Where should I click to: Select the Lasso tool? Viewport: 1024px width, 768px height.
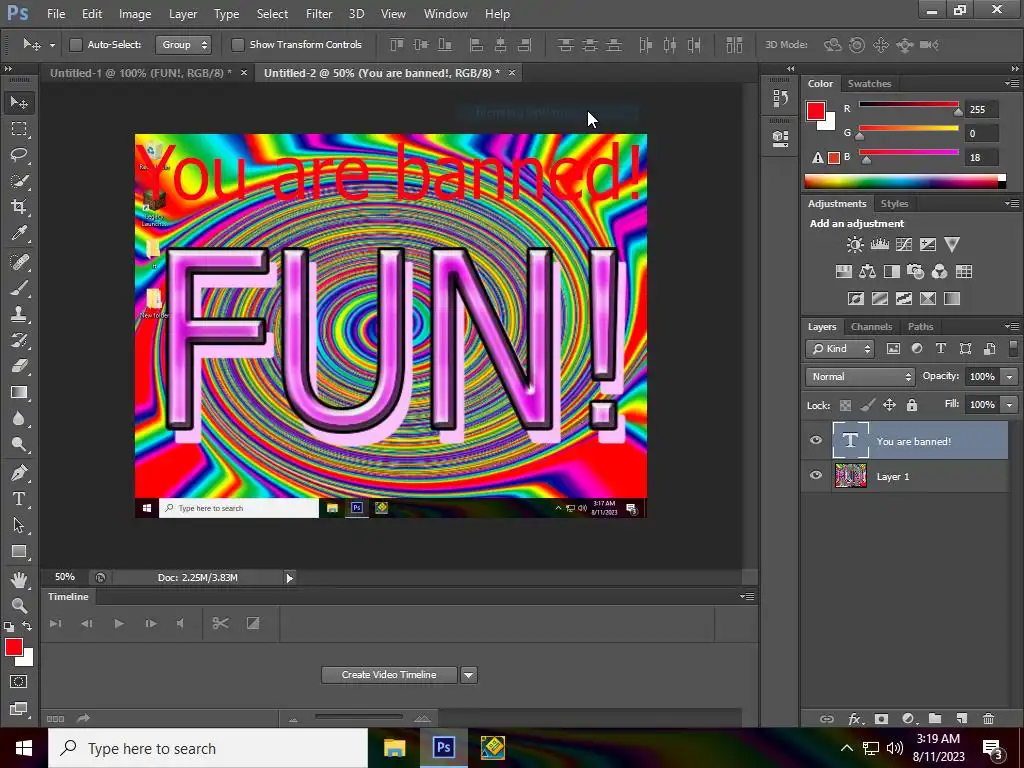[x=19, y=155]
